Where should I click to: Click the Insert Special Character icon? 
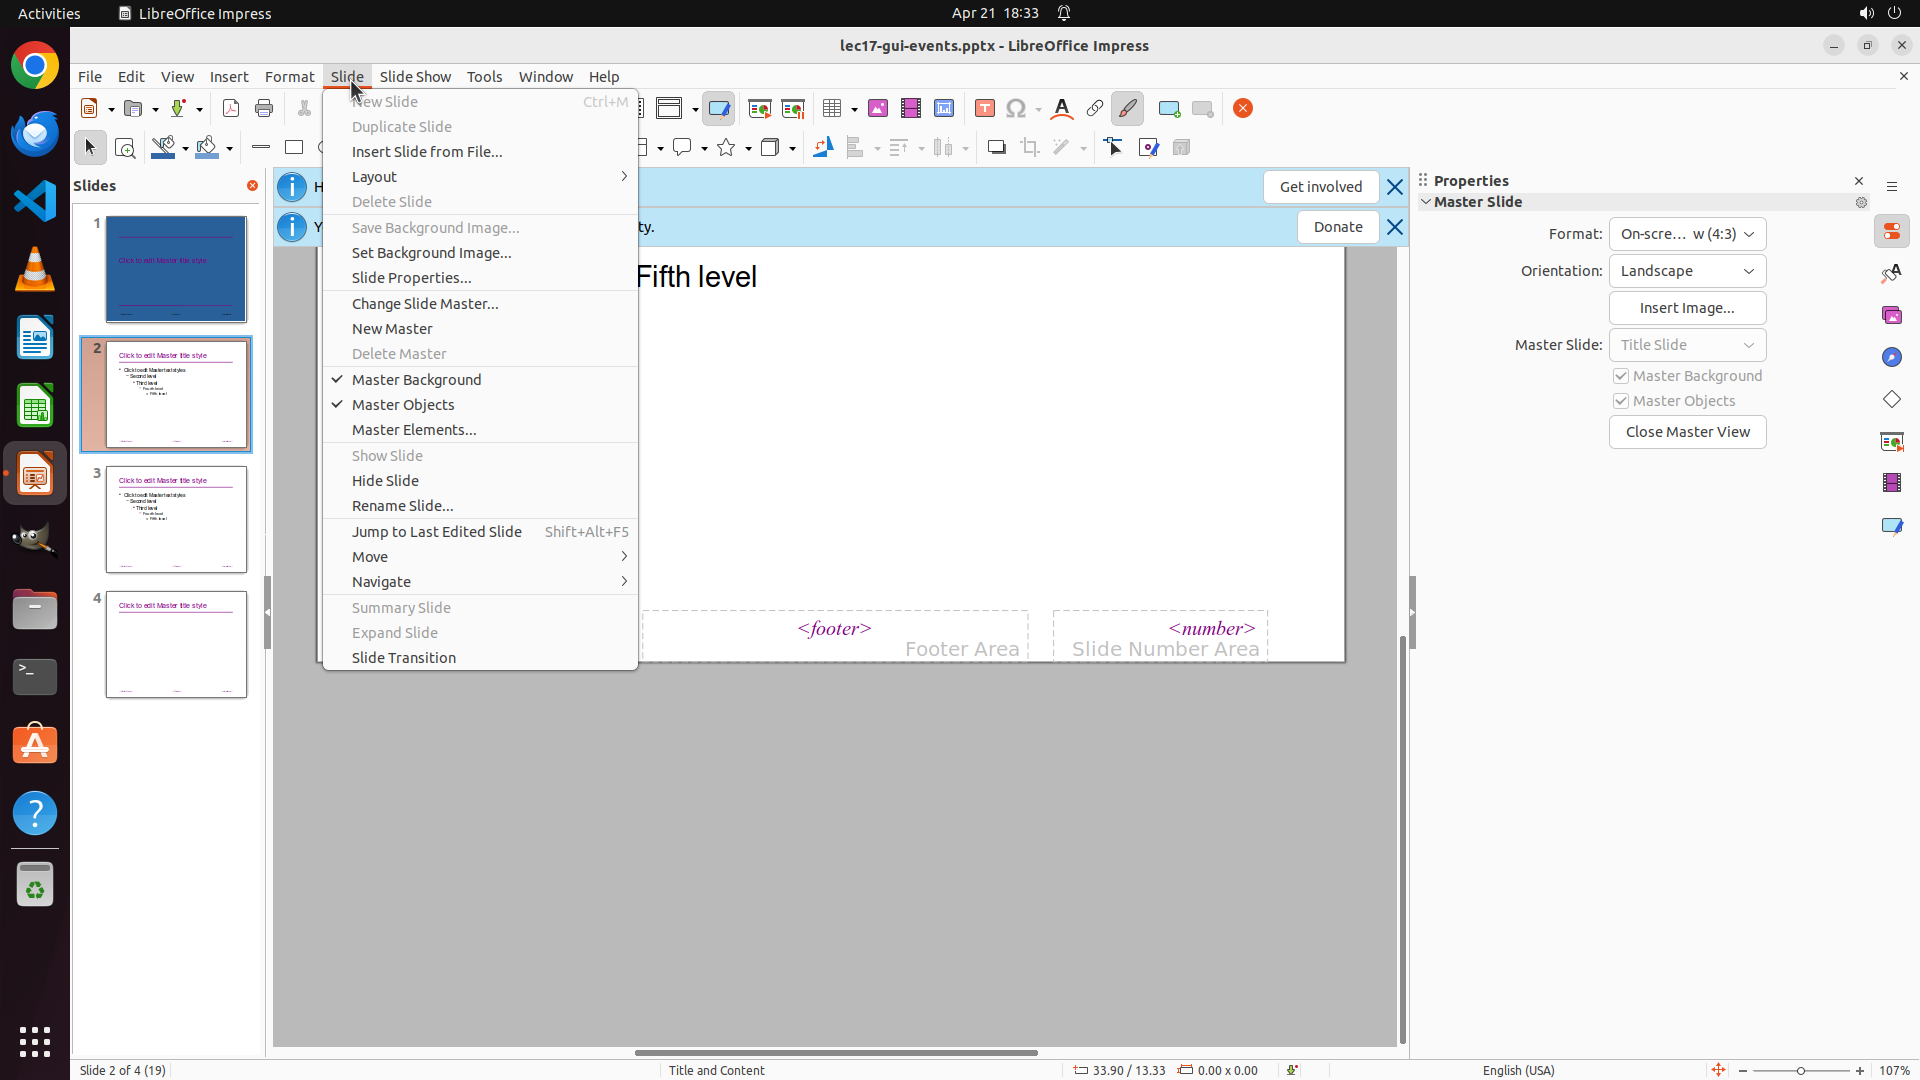[1017, 109]
